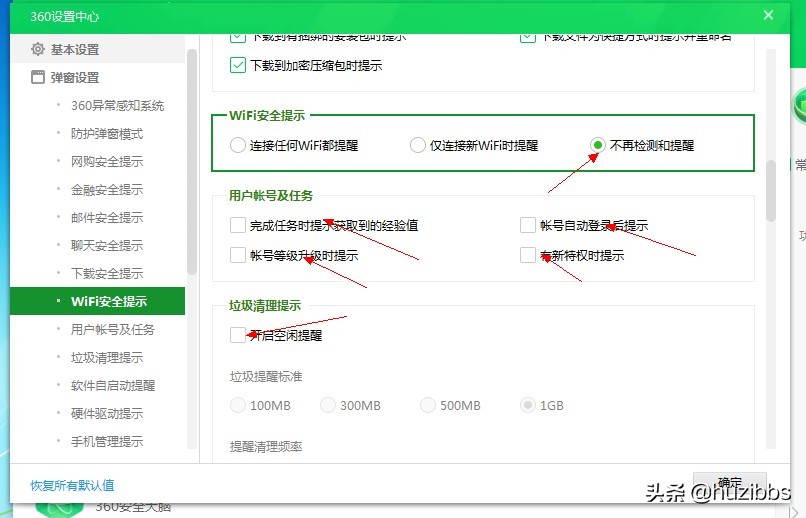Click the main panel scrollbar thumb

[x=770, y=191]
